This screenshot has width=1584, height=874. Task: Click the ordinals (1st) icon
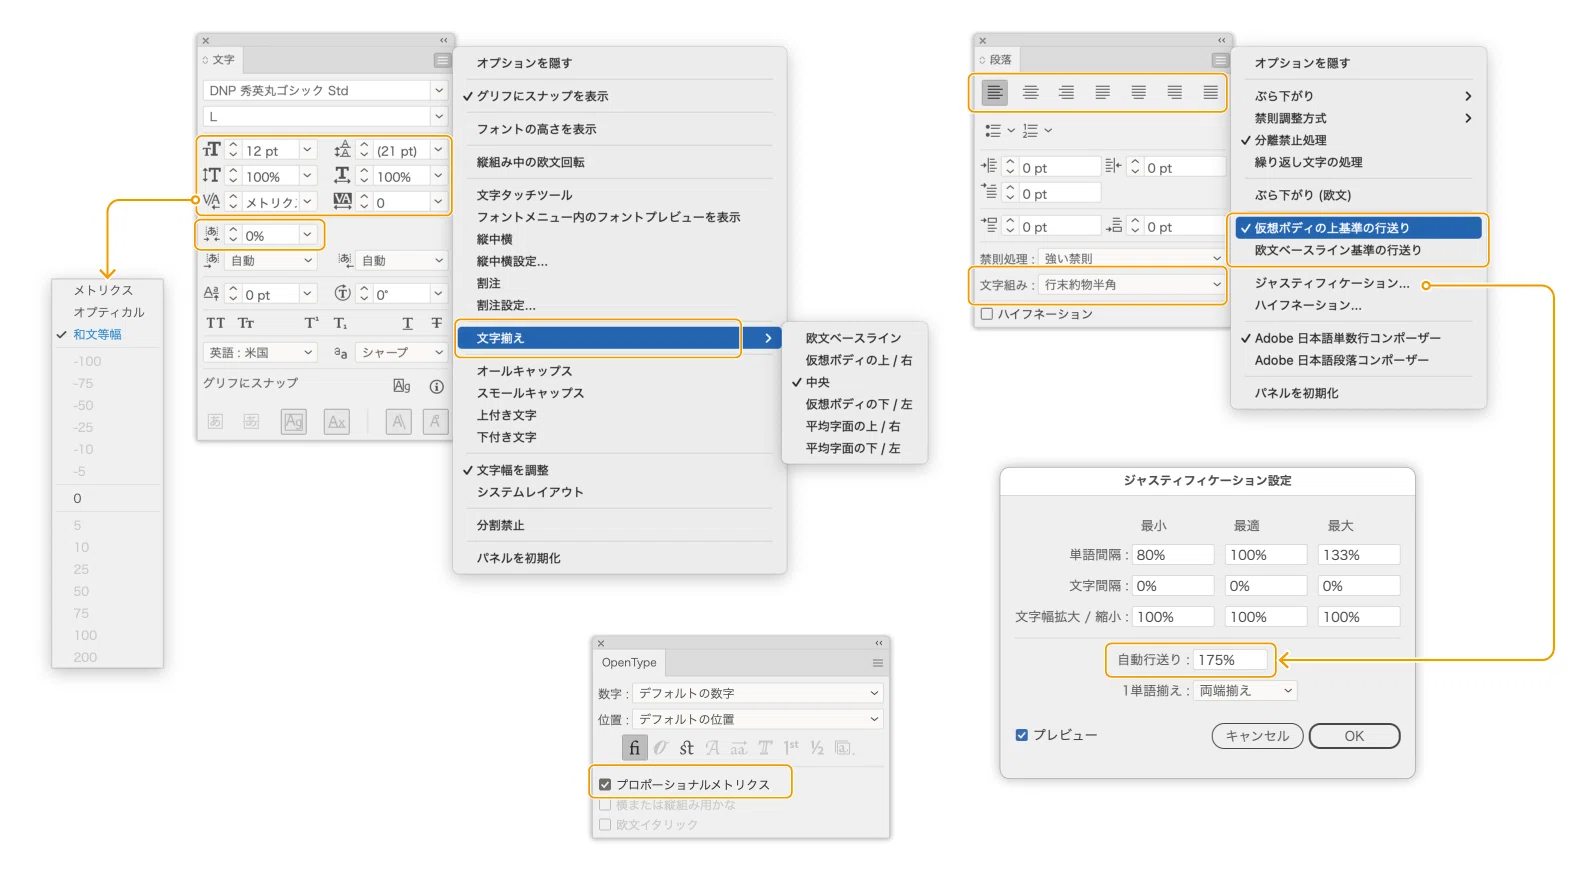click(791, 748)
